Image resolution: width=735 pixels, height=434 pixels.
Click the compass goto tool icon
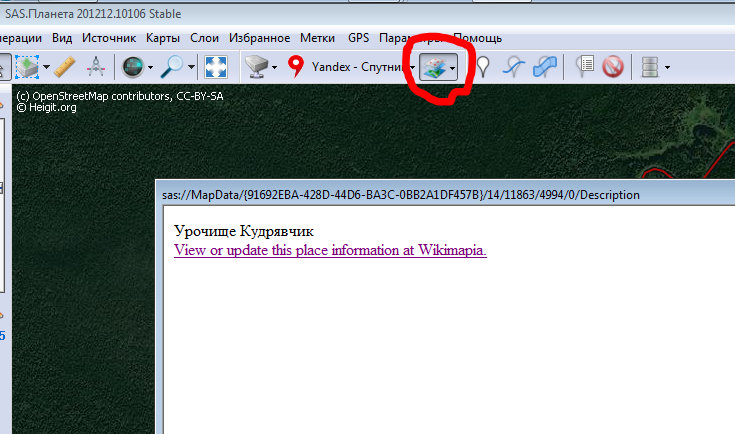132,67
